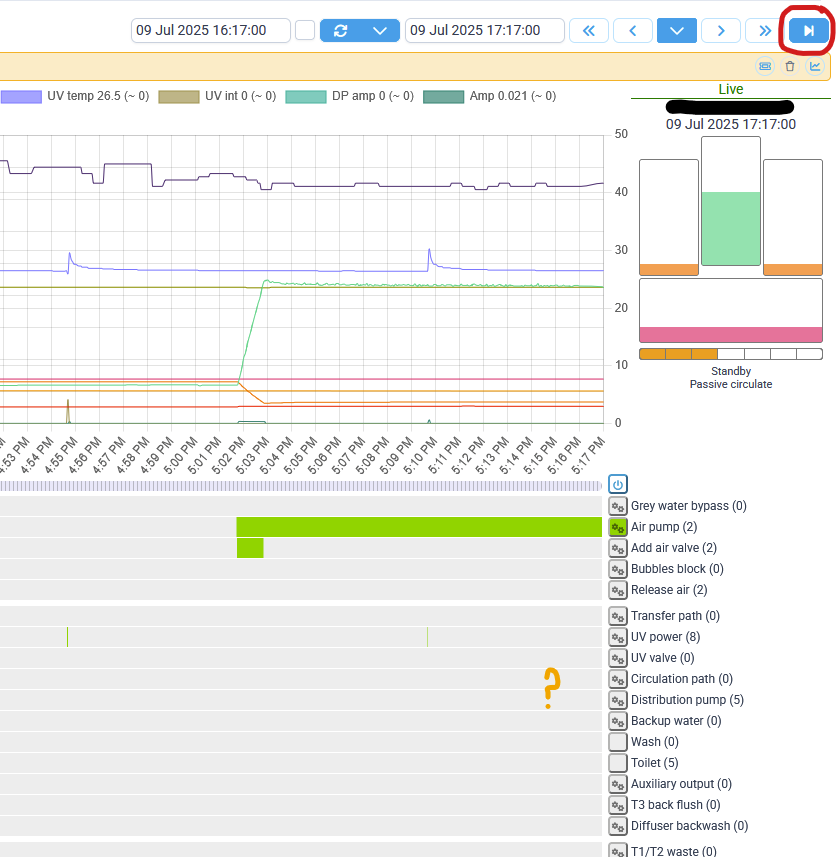Click the start date field 16:17:00
The image size is (836, 857).
pos(210,30)
